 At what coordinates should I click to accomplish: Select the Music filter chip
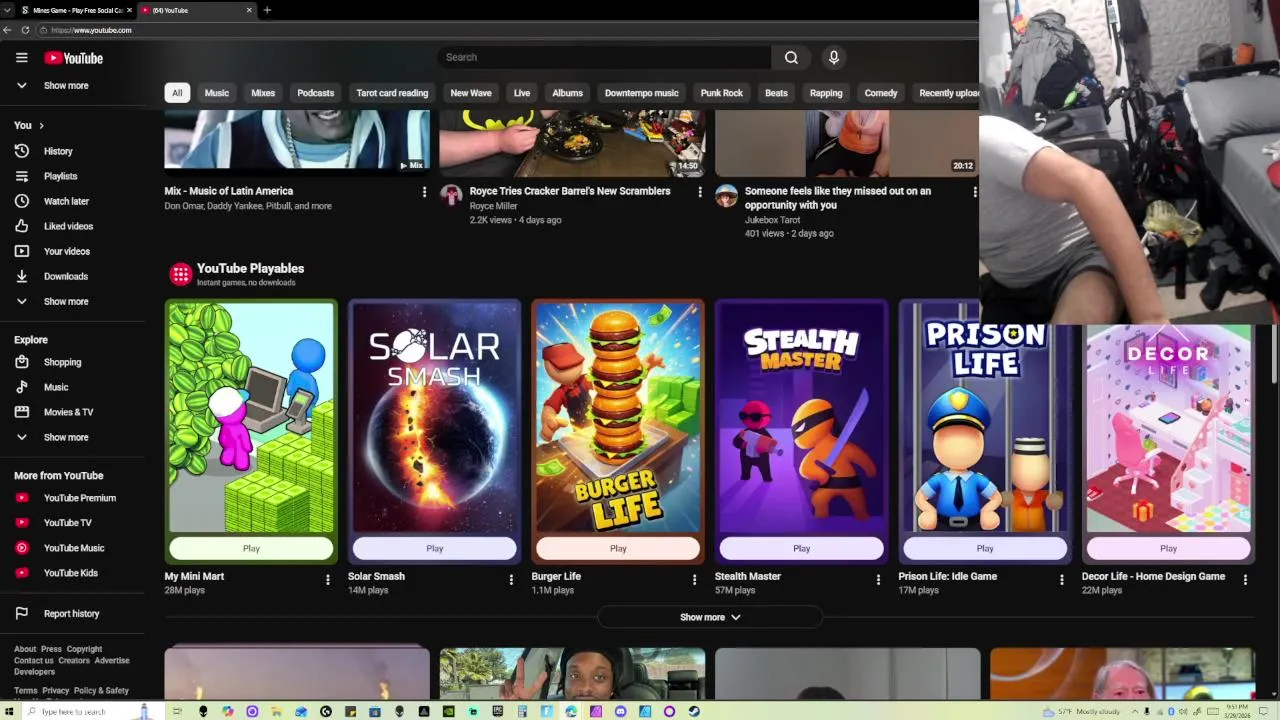(x=217, y=93)
